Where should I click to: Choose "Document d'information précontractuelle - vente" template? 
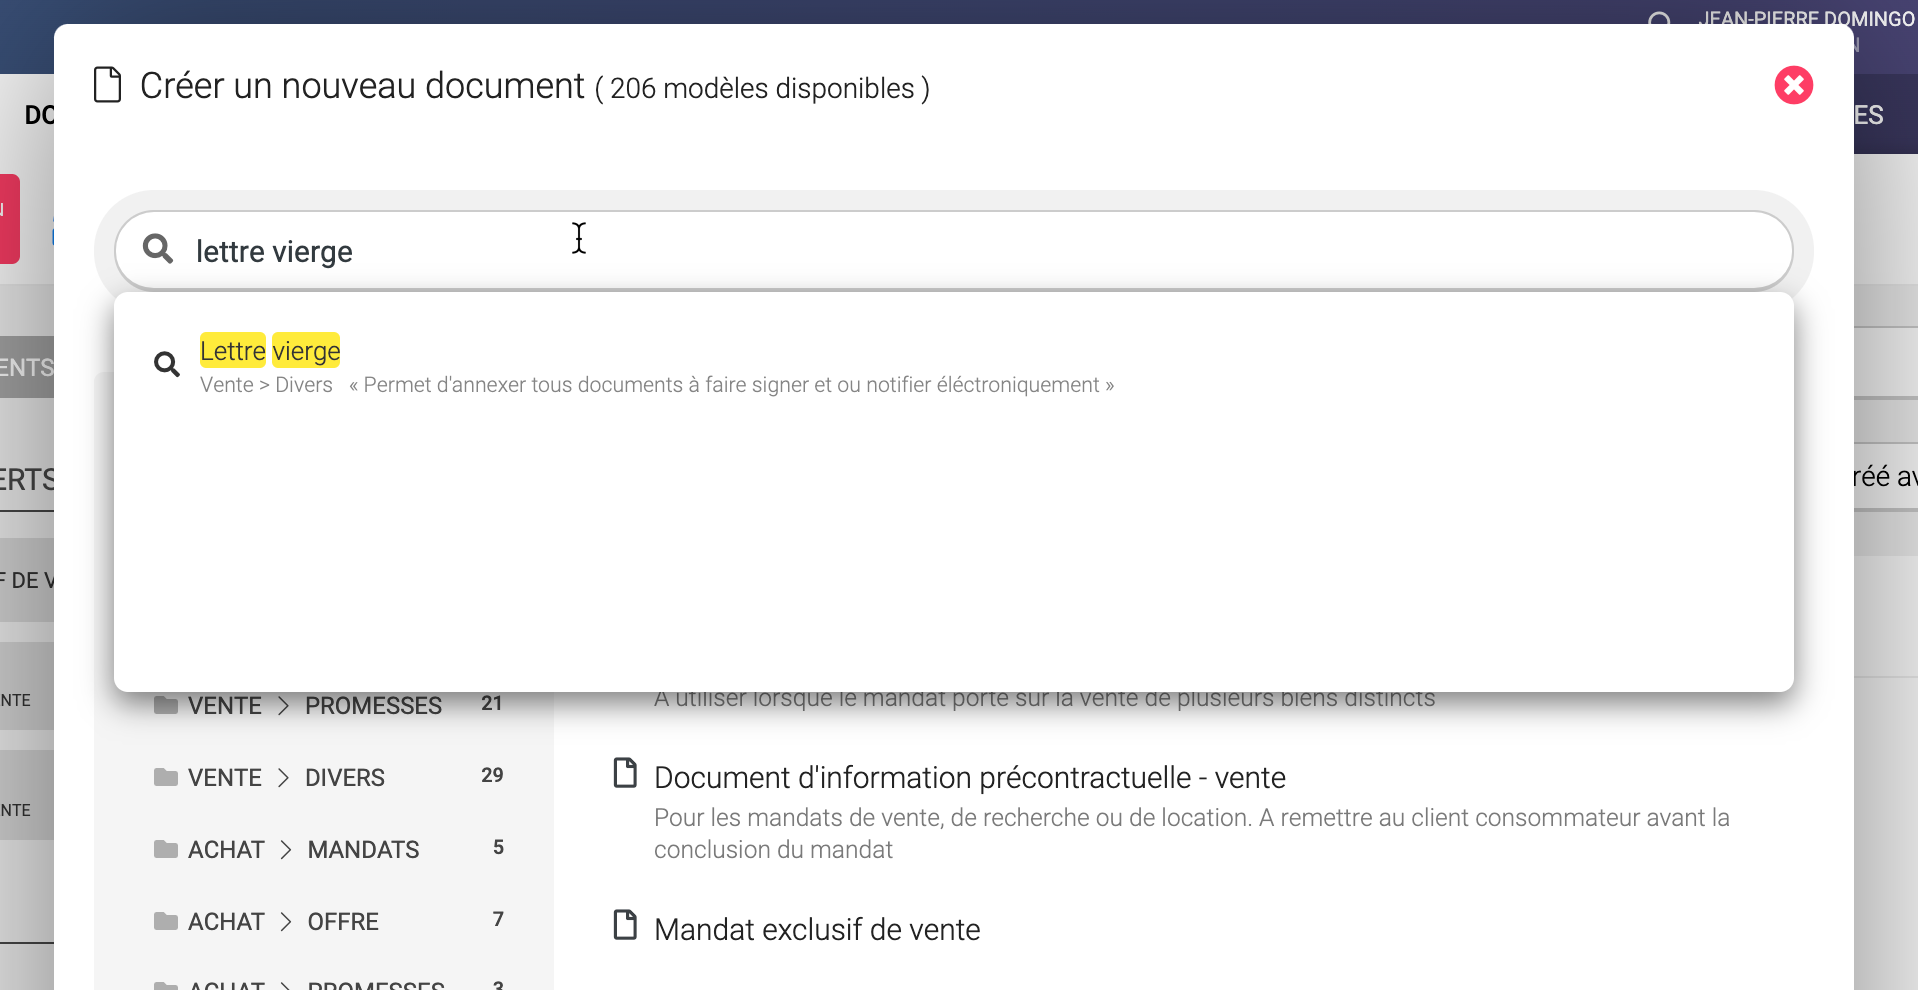969,777
